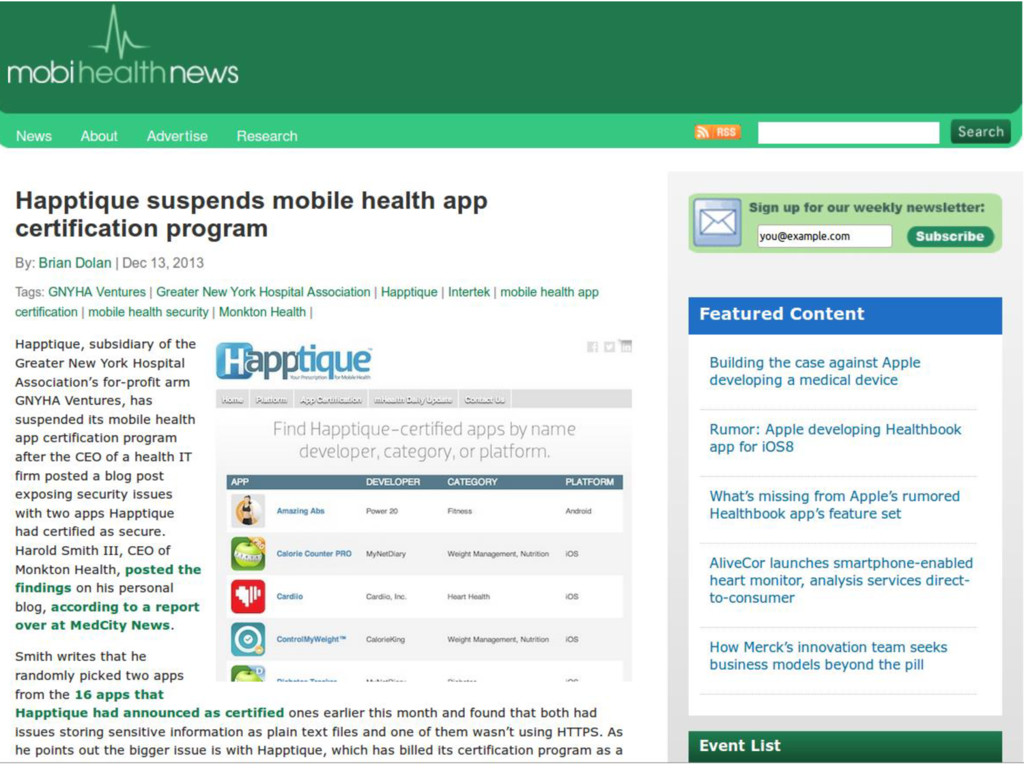
Task: Open 'How Merck's innovation team' article
Action: point(828,656)
